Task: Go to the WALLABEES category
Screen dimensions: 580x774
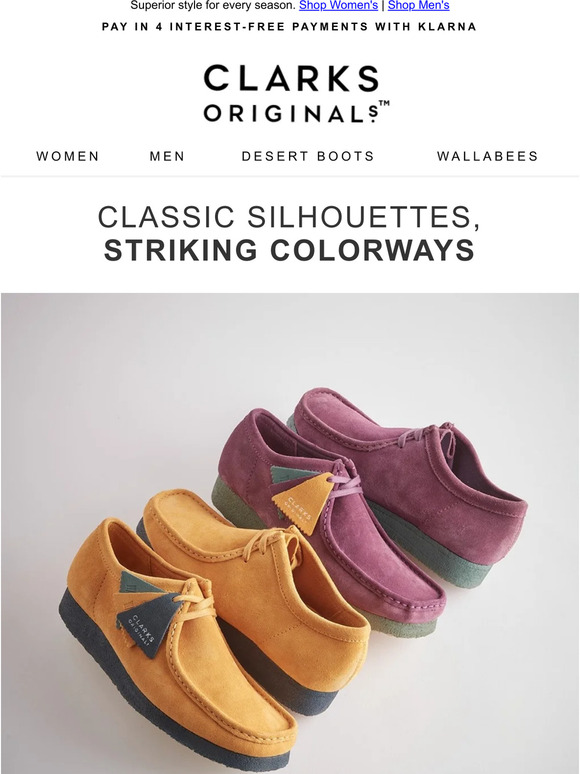Action: tap(487, 156)
